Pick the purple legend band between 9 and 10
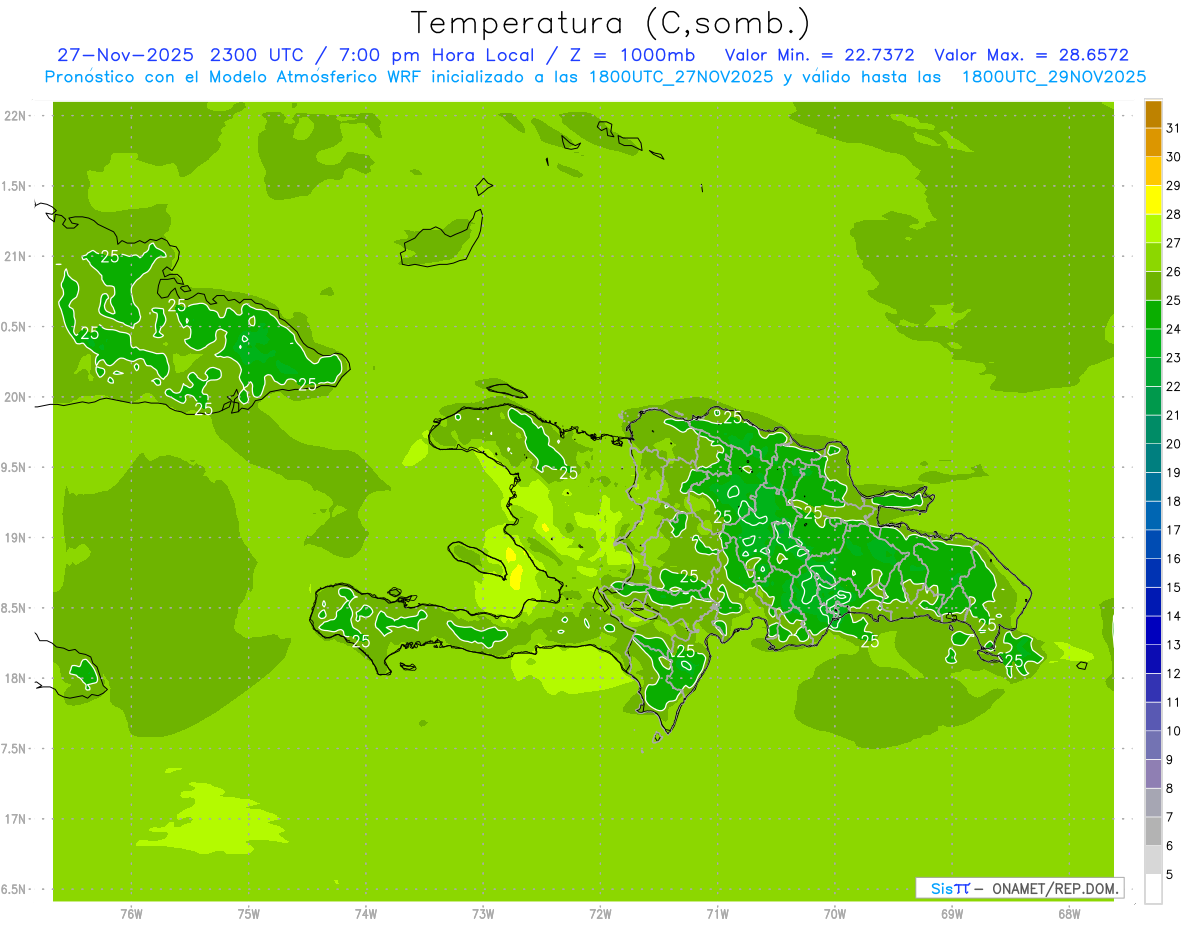Image resolution: width=1200 pixels, height=927 pixels. click(1153, 745)
